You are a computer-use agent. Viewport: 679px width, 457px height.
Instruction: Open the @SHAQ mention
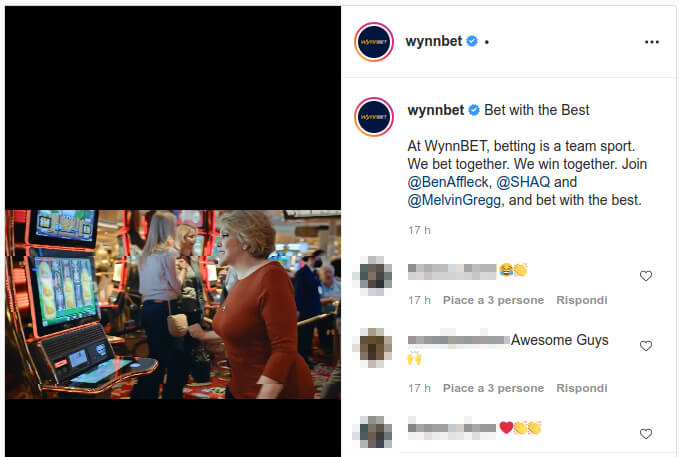[523, 182]
